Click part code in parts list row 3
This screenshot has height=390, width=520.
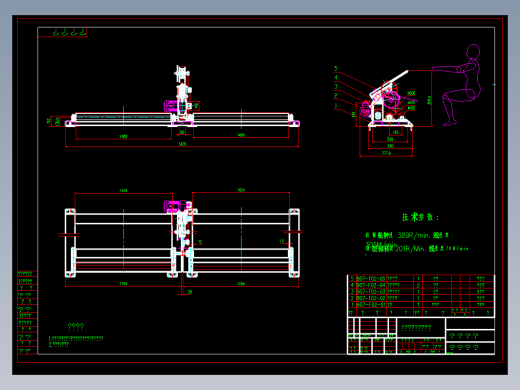pos(371,292)
